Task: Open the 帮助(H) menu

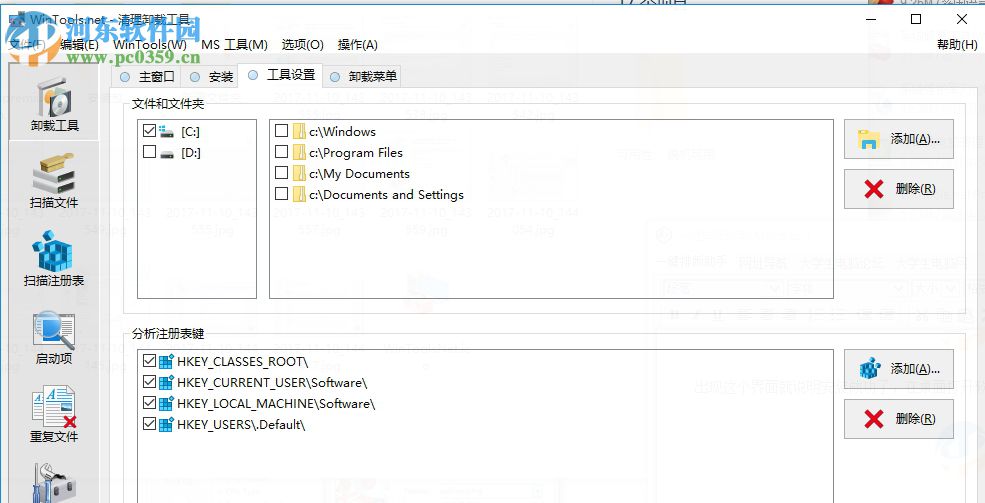Action: click(957, 45)
